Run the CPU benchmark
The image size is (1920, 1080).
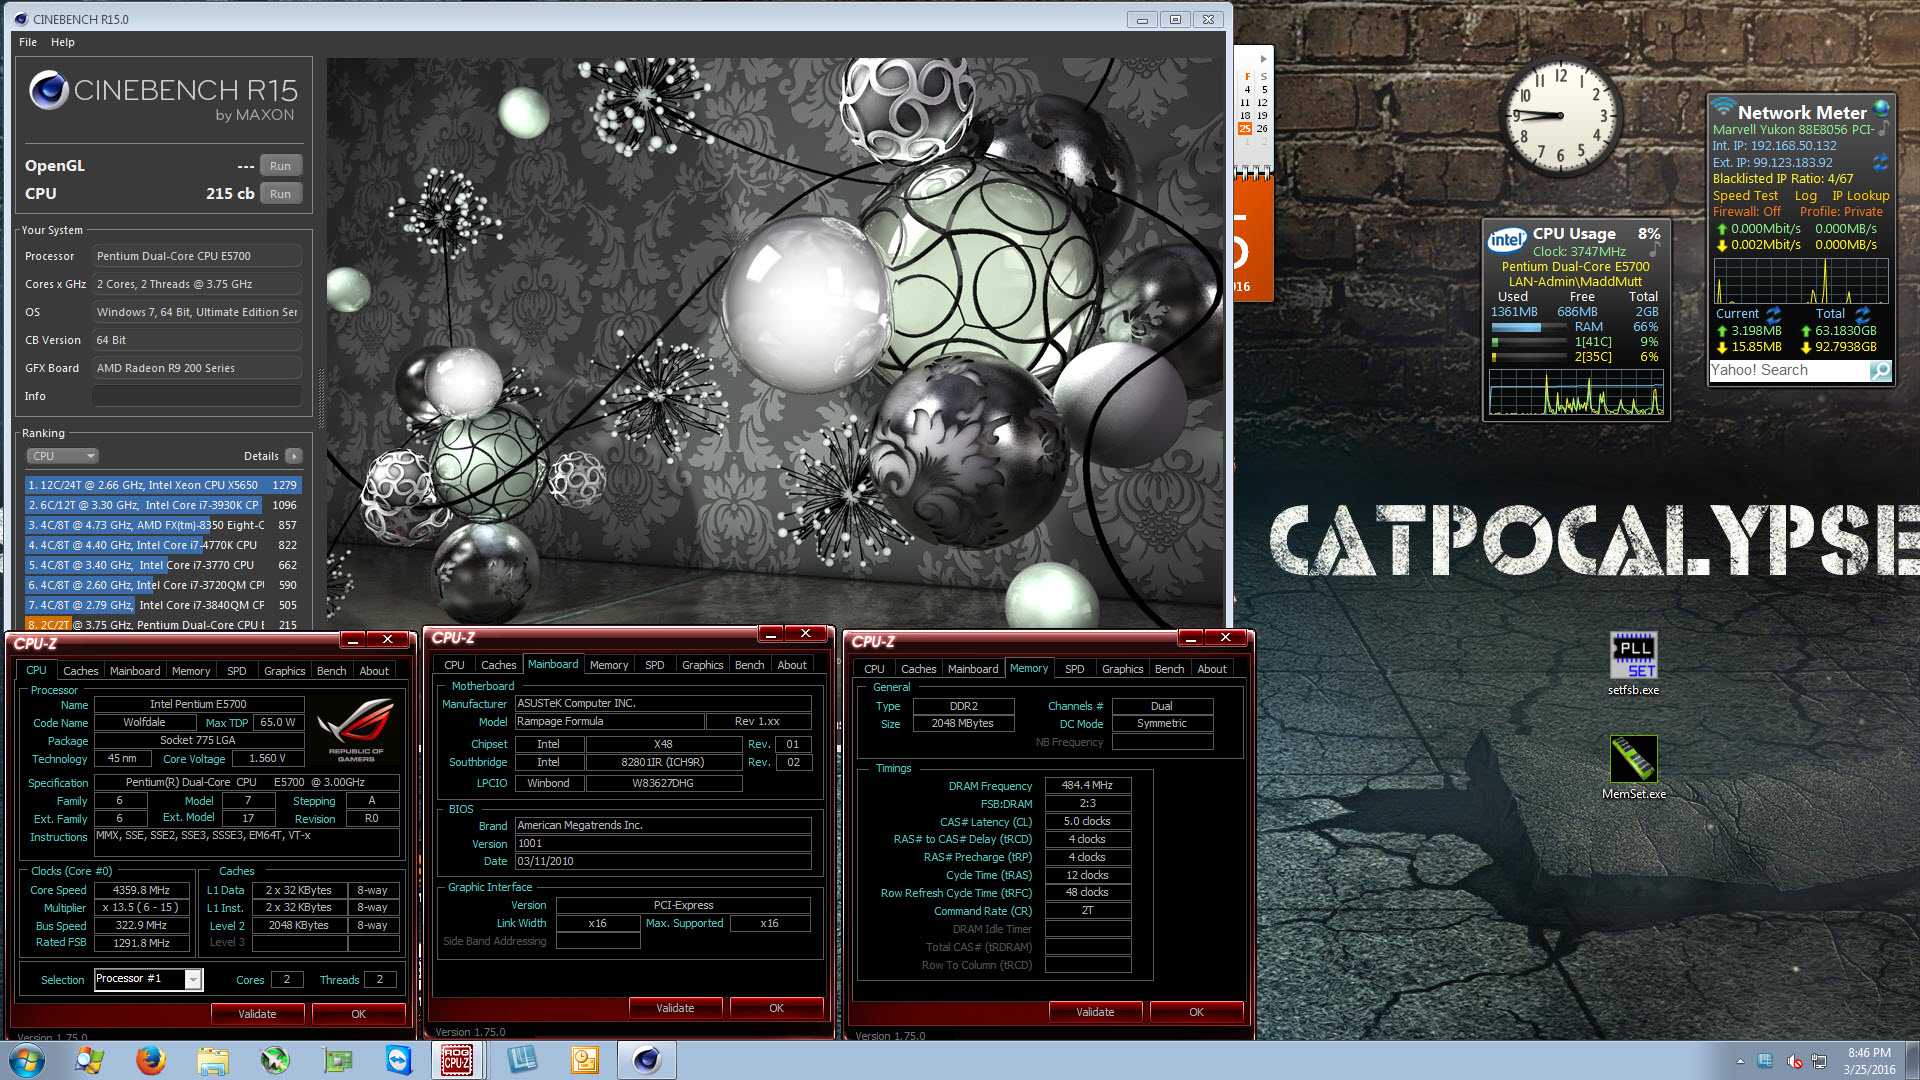tap(280, 194)
